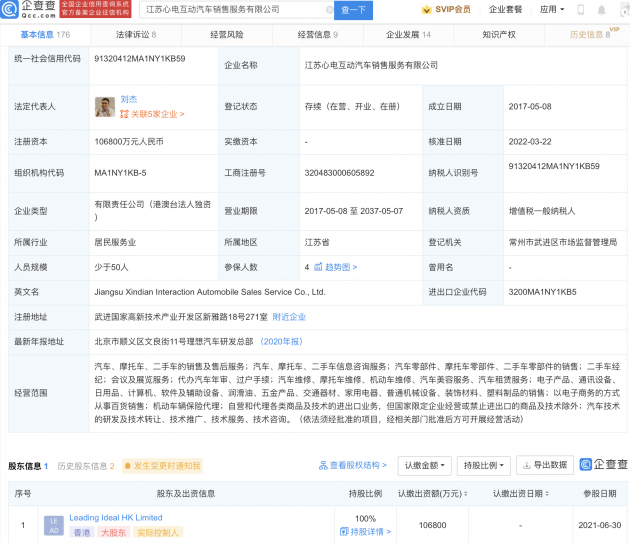
Task: Click organization code MA1NY1KB-5
Action: click(x=120, y=173)
